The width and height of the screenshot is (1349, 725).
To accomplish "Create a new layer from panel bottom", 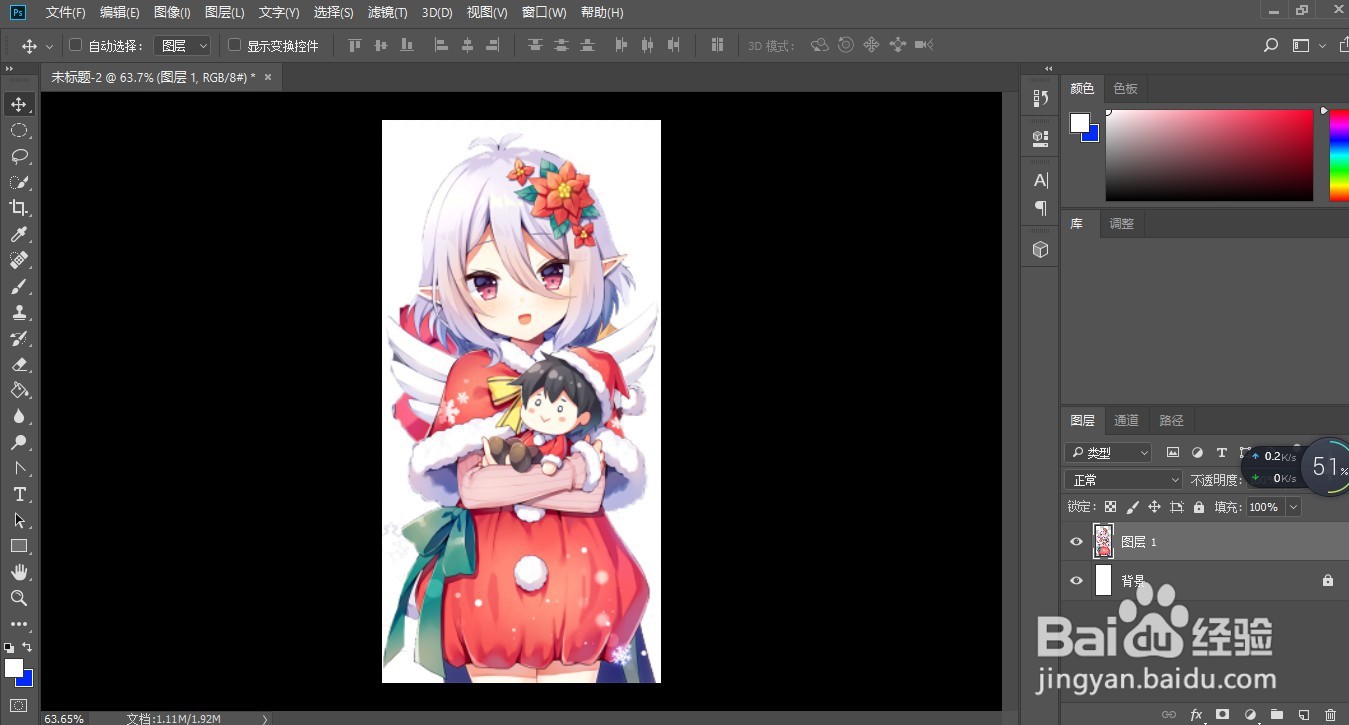I will (1303, 715).
